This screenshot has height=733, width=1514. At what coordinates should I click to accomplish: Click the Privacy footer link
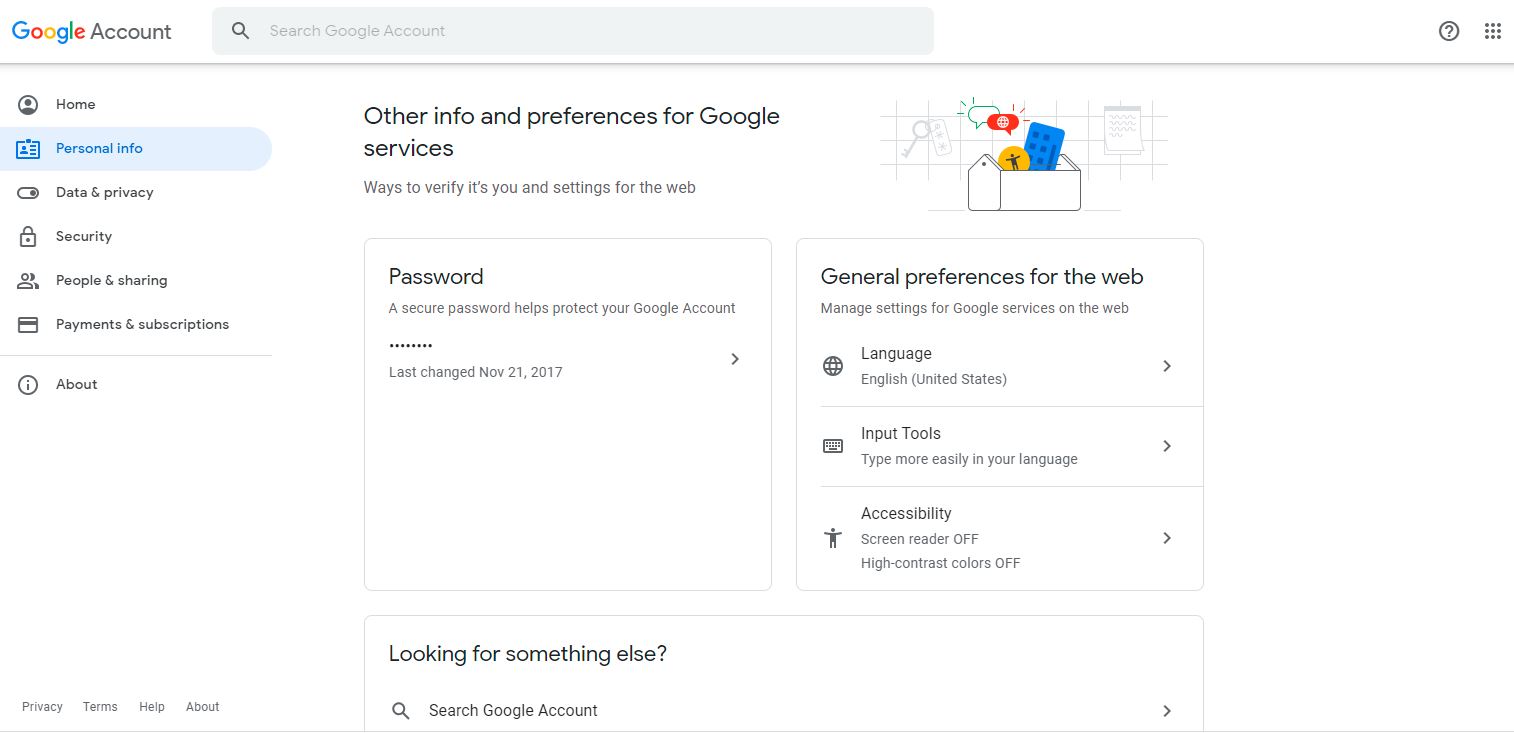(x=42, y=707)
